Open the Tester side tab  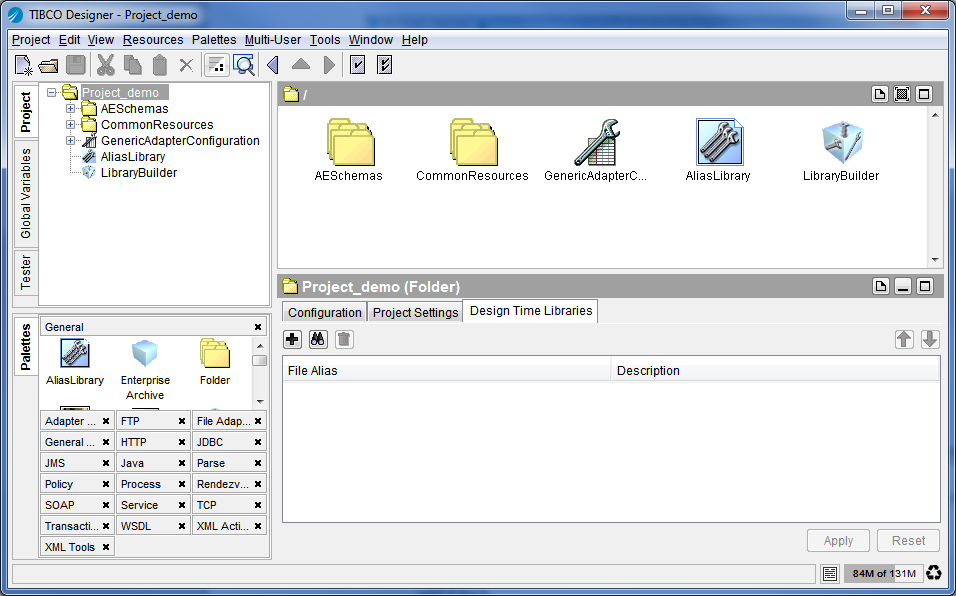click(26, 272)
